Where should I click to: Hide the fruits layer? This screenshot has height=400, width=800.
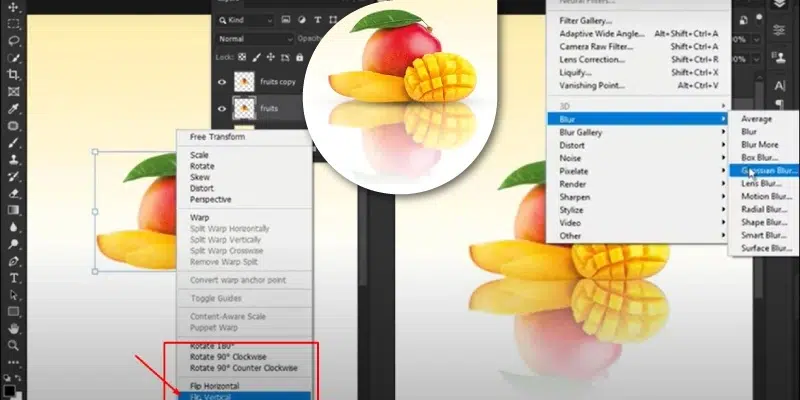[222, 109]
